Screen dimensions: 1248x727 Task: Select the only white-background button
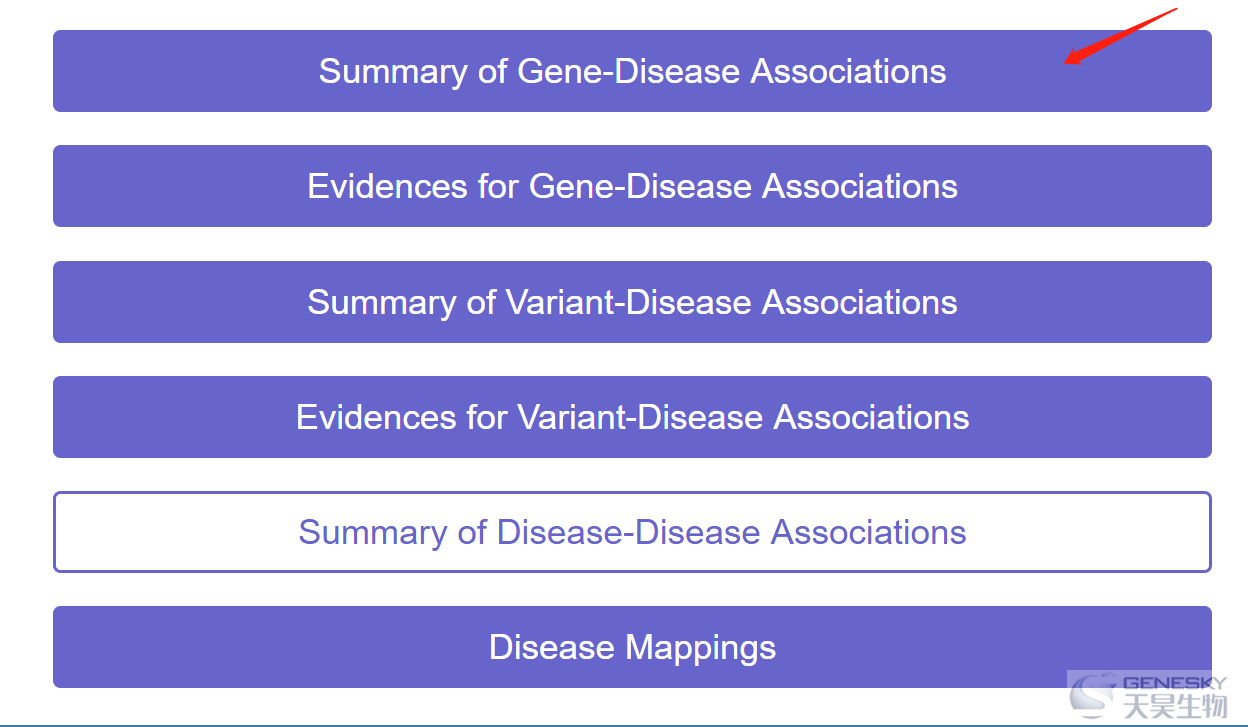pyautogui.click(x=632, y=532)
